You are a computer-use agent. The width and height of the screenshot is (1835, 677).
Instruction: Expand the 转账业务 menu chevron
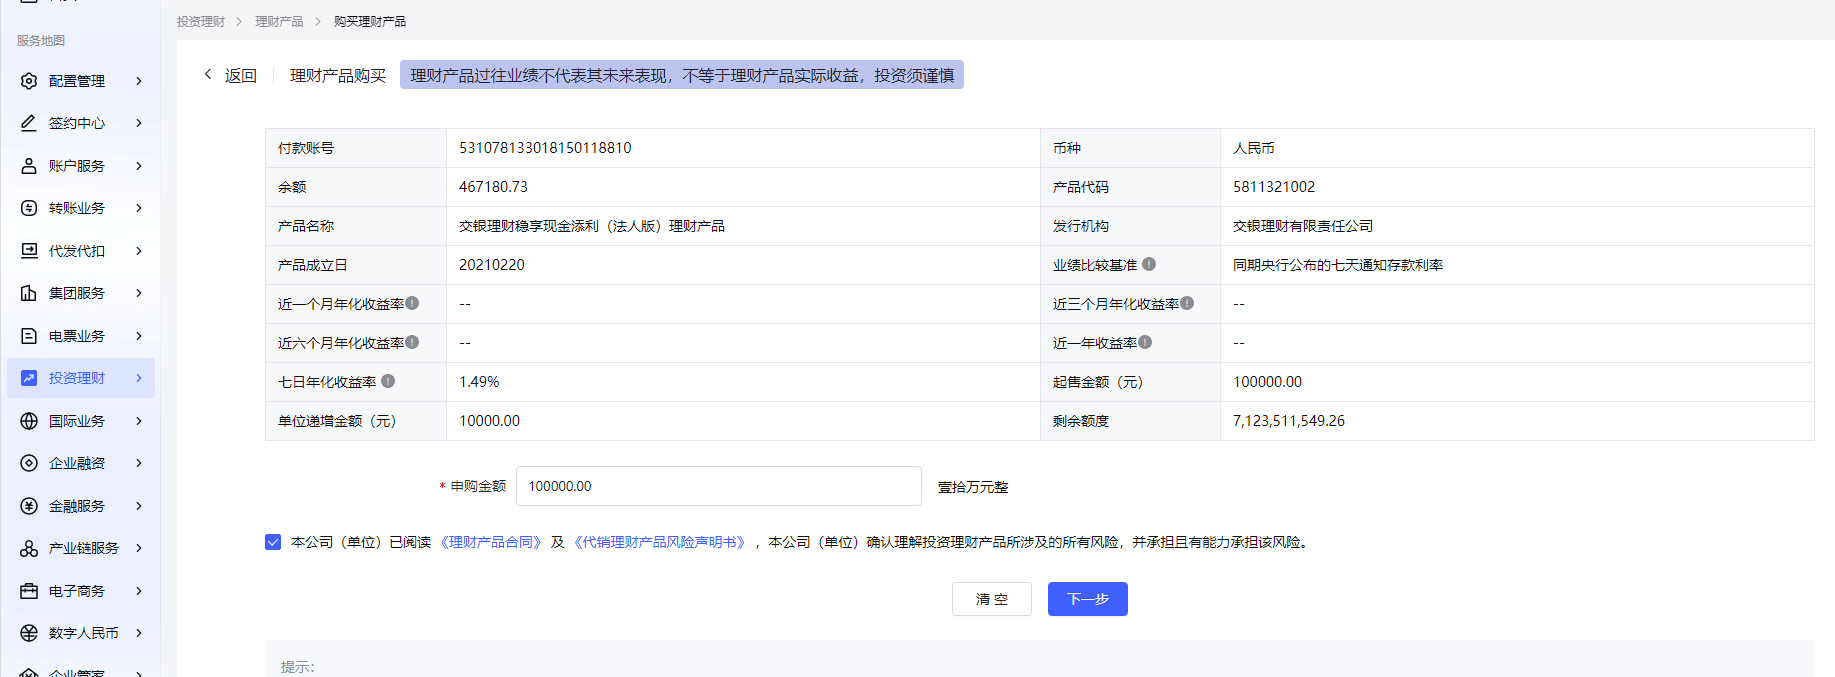[x=139, y=208]
